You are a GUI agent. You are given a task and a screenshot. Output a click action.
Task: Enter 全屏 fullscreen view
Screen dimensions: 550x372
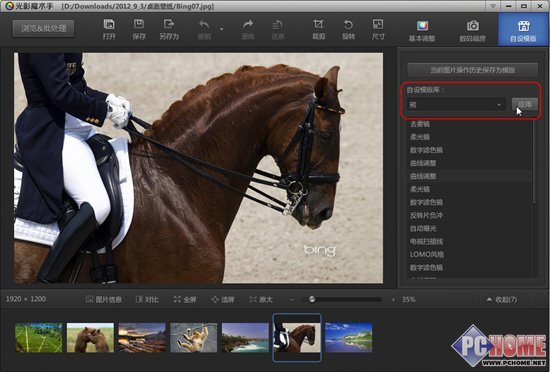tap(185, 299)
